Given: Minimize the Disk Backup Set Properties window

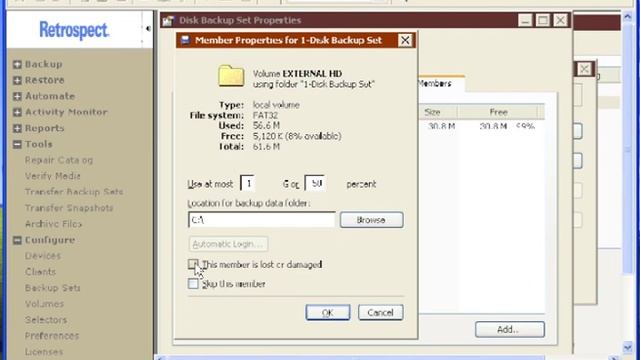Looking at the screenshot, I should tap(525, 20).
